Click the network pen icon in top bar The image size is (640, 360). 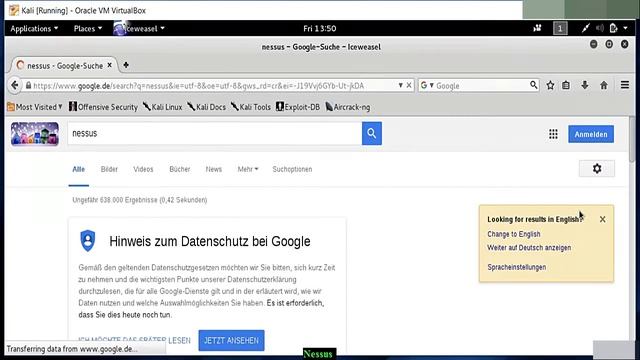point(585,28)
